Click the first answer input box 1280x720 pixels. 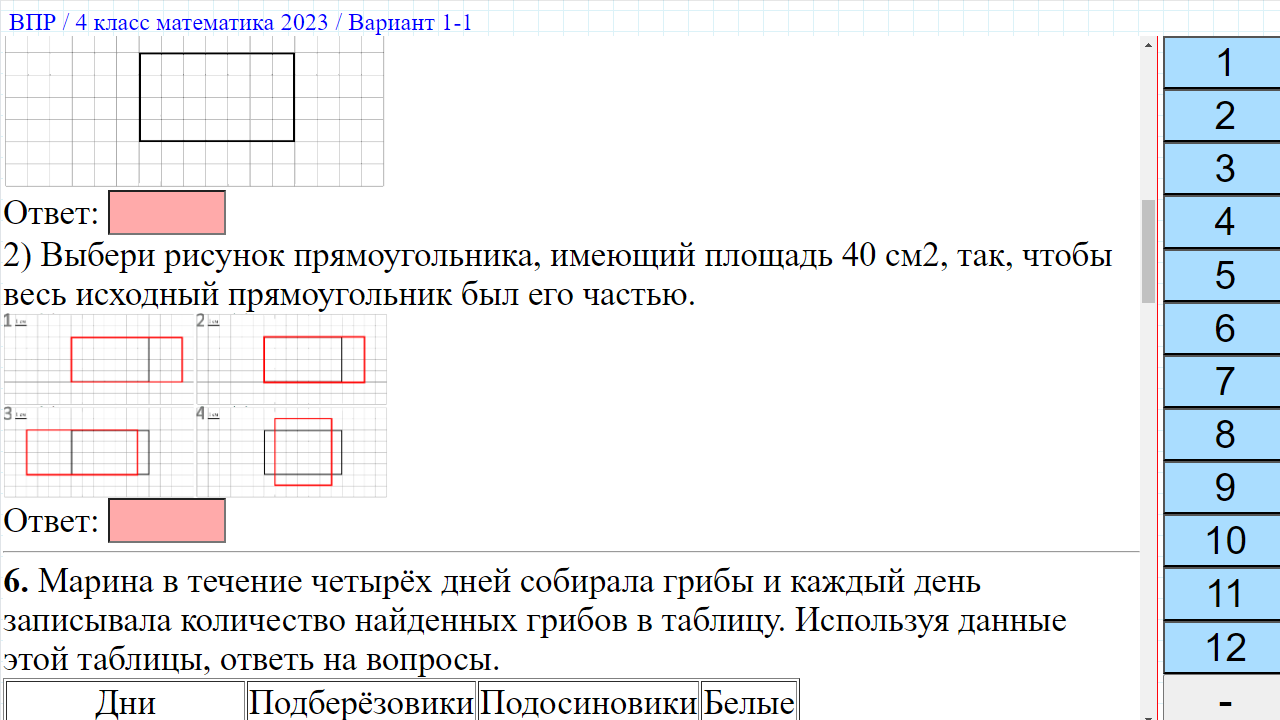167,211
